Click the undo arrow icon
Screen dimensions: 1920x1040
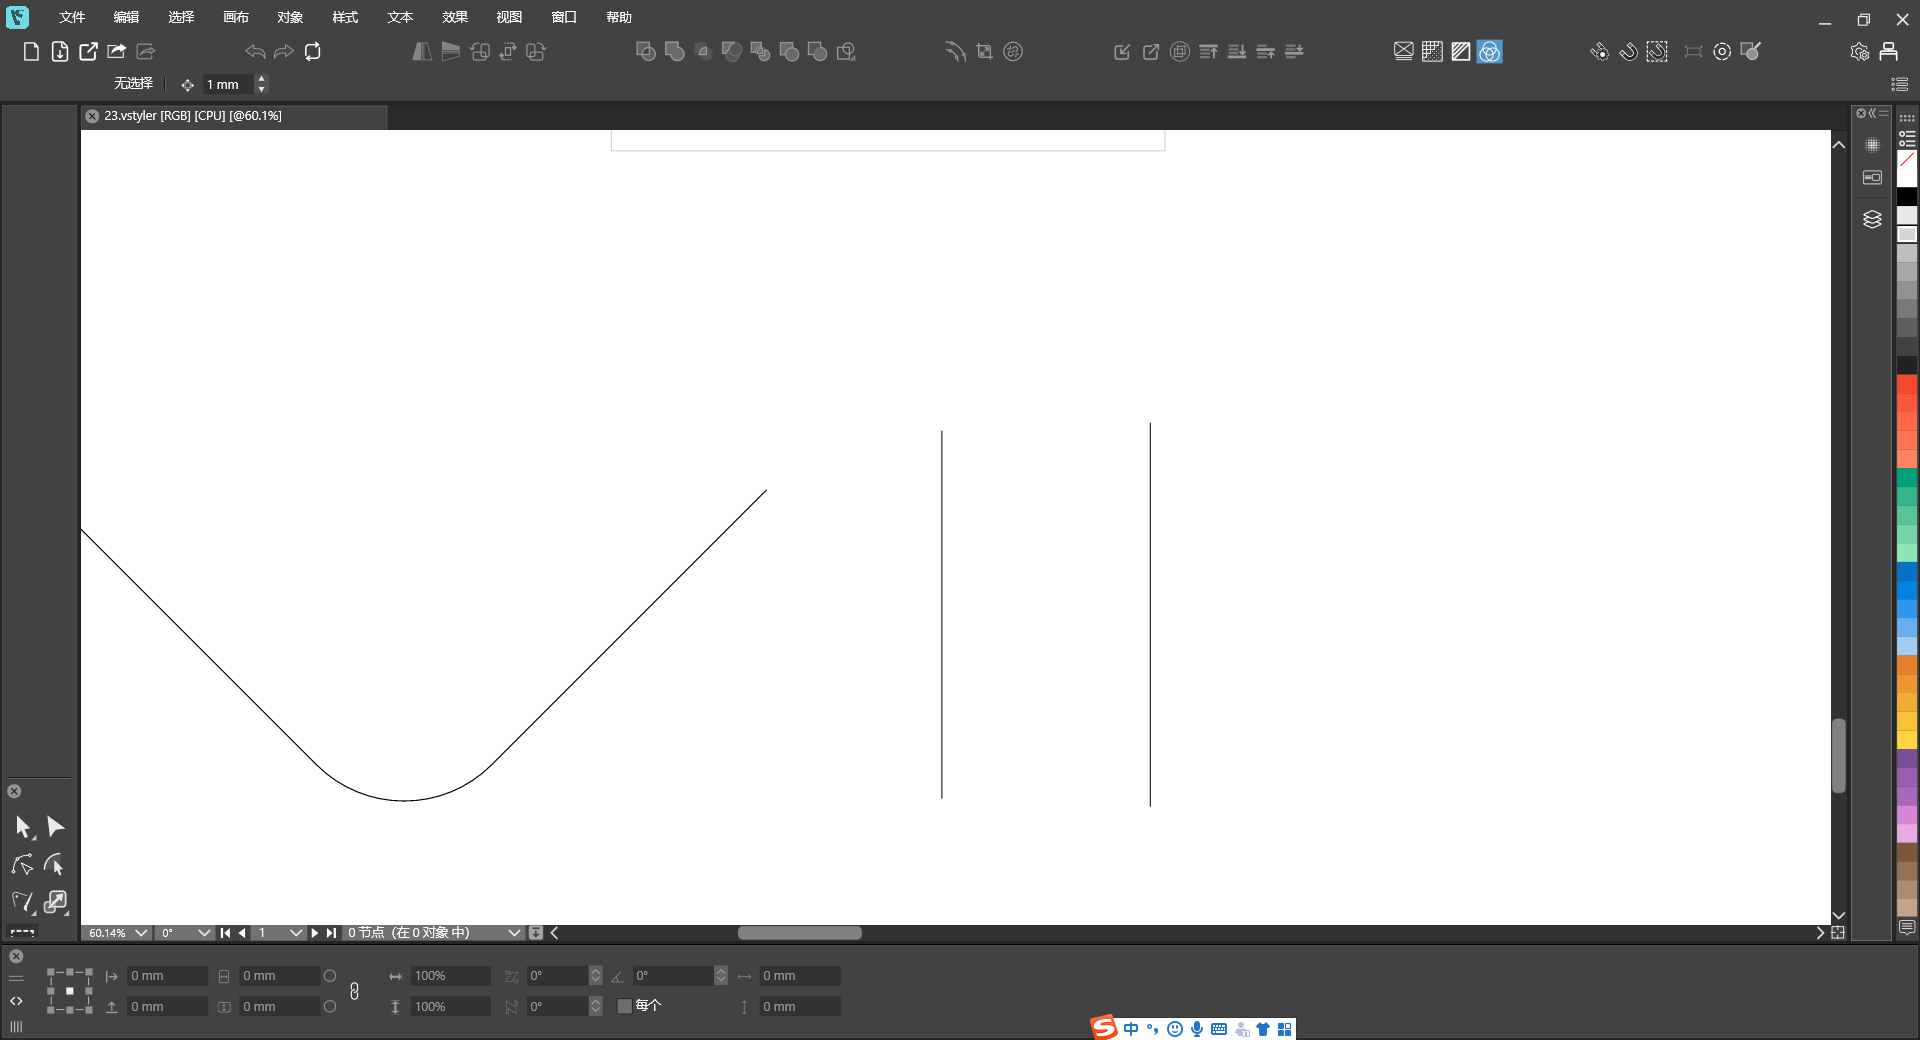pyautogui.click(x=255, y=51)
